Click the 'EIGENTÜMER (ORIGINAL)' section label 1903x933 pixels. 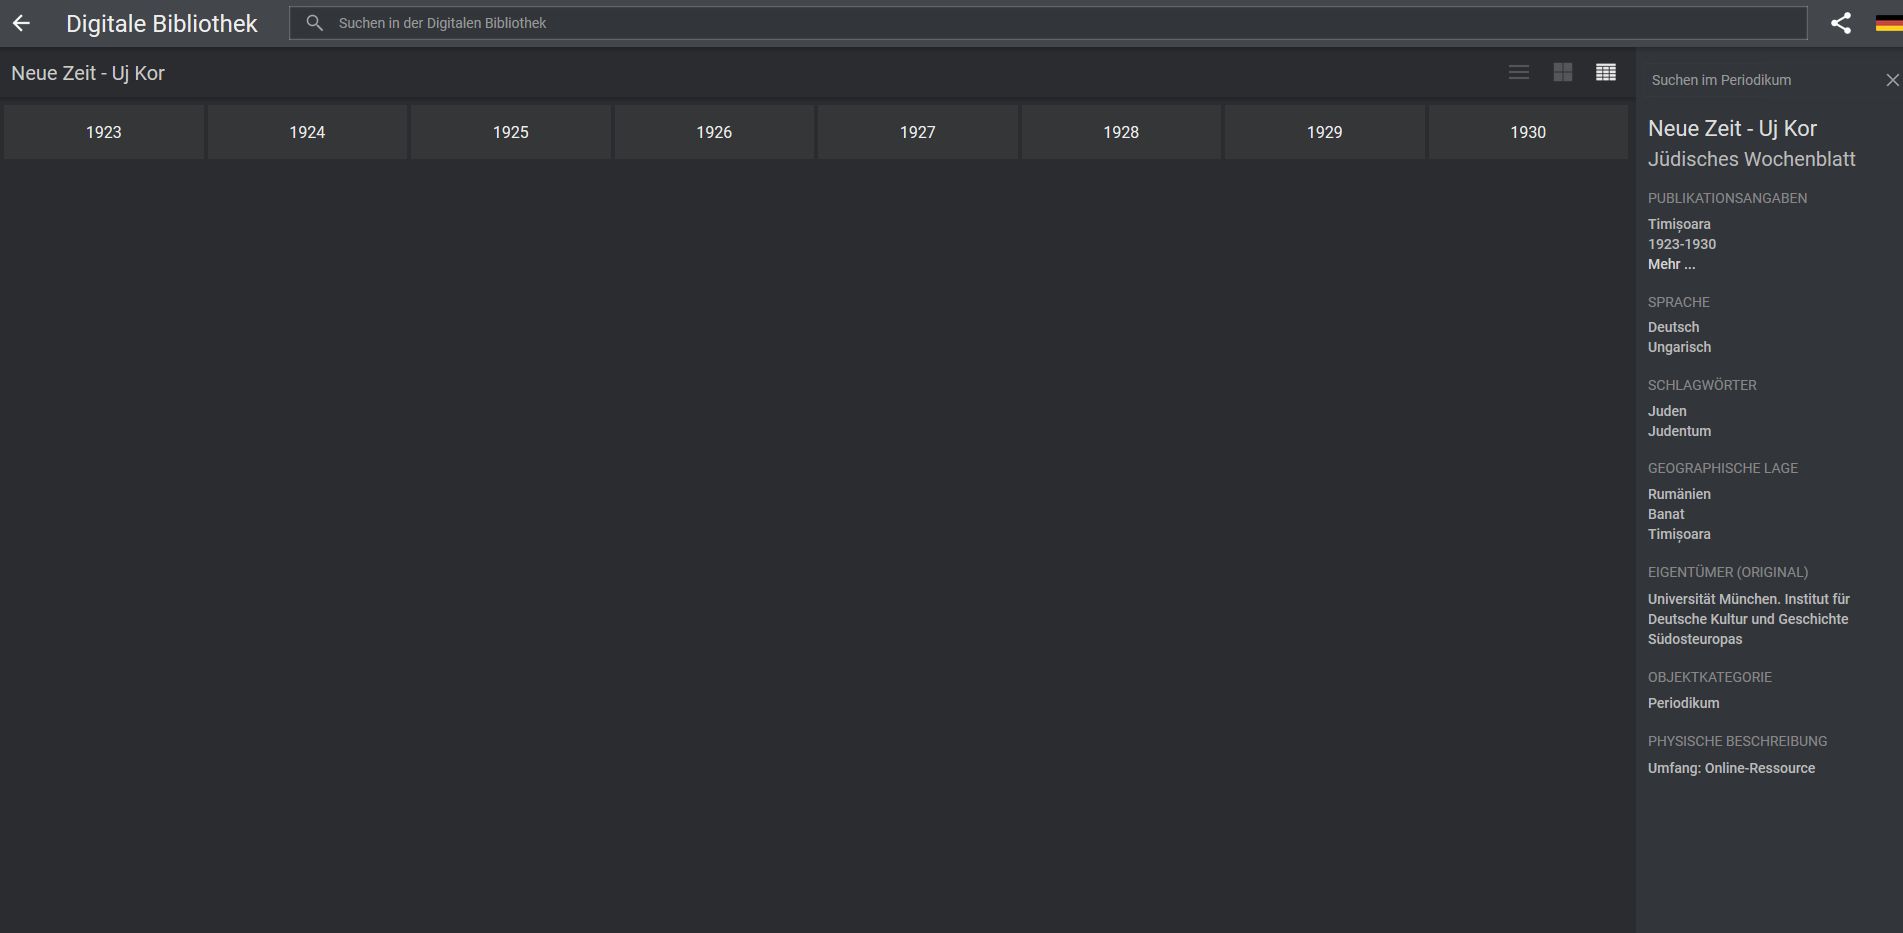(x=1727, y=572)
